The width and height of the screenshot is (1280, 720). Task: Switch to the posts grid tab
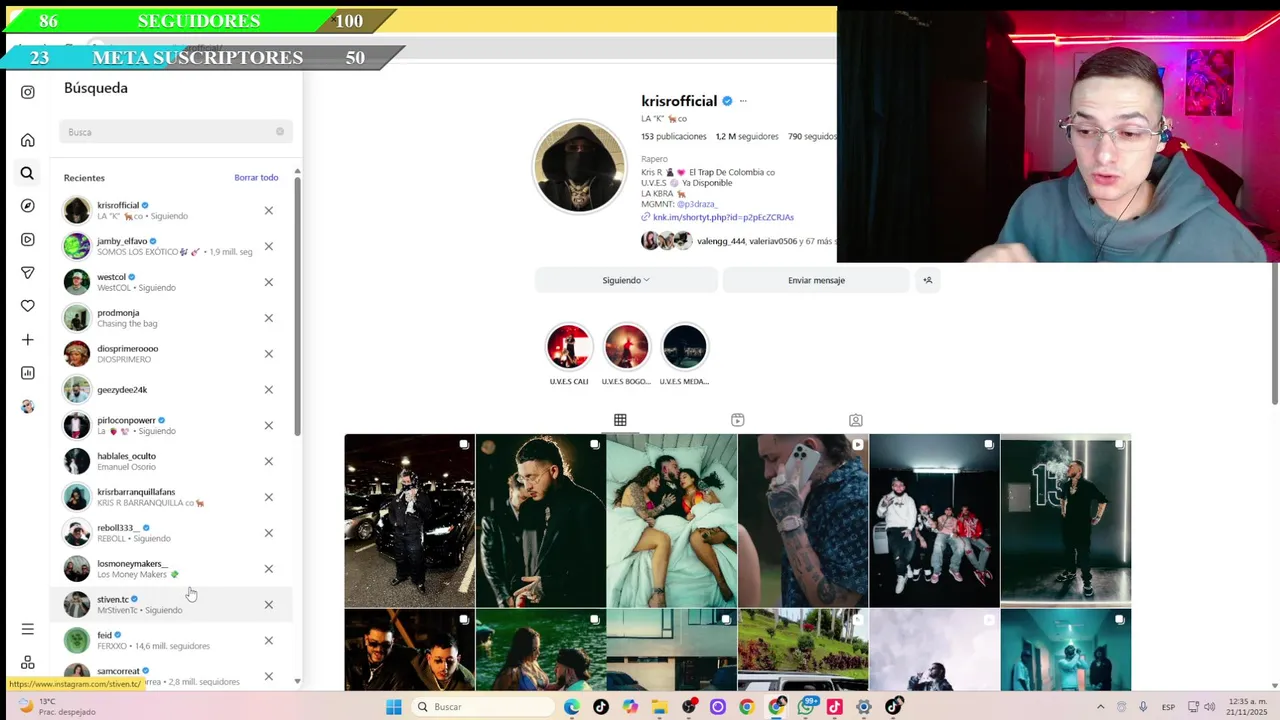pyautogui.click(x=620, y=420)
